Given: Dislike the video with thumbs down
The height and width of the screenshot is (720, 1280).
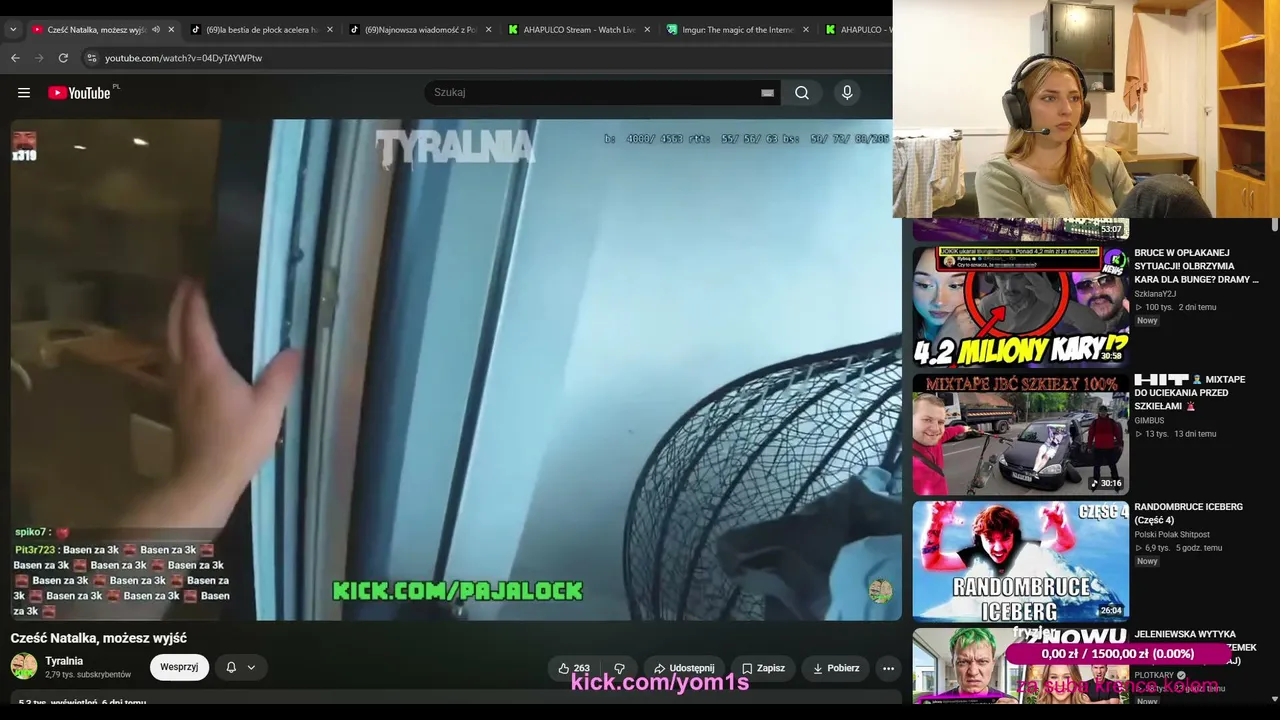Looking at the screenshot, I should click(620, 668).
